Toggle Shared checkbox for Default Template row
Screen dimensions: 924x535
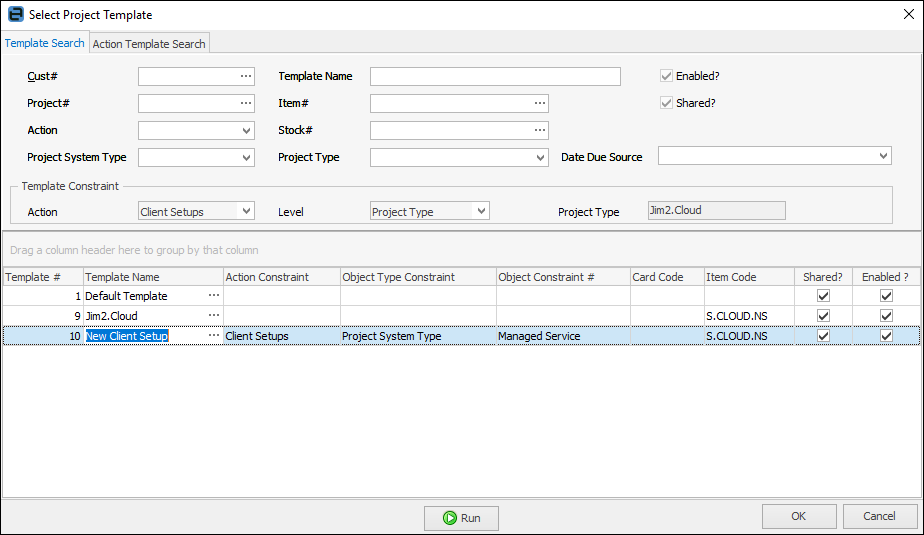(x=823, y=296)
